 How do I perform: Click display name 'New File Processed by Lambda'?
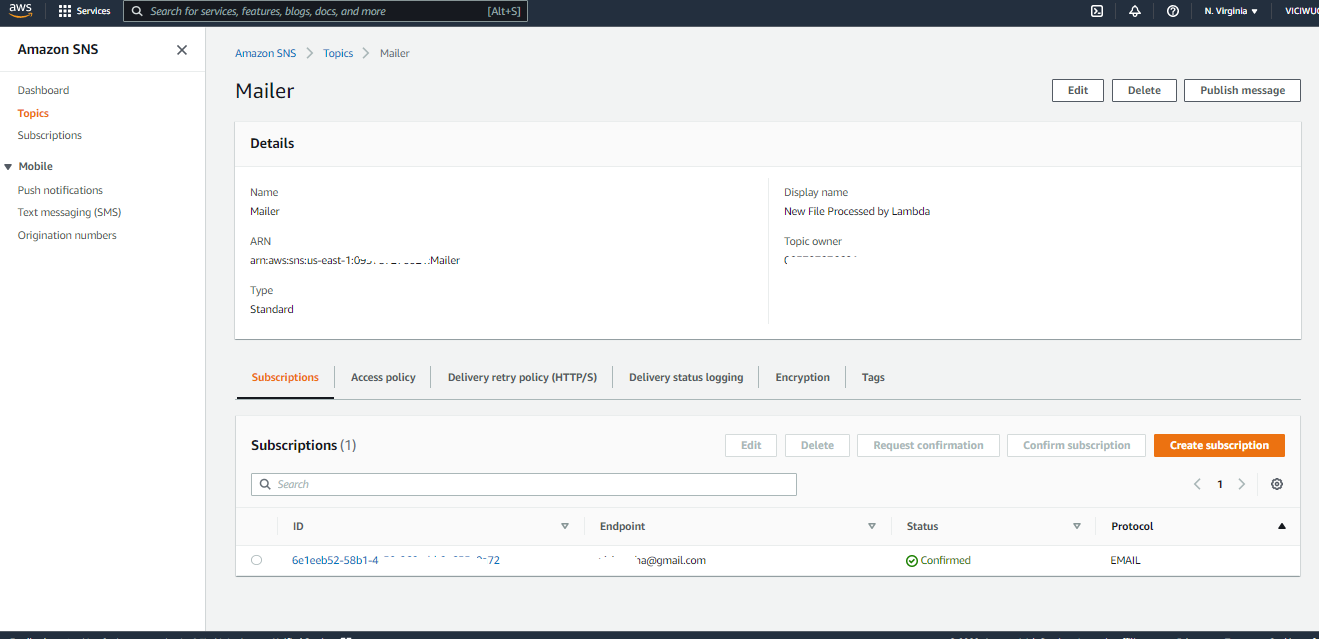click(857, 211)
